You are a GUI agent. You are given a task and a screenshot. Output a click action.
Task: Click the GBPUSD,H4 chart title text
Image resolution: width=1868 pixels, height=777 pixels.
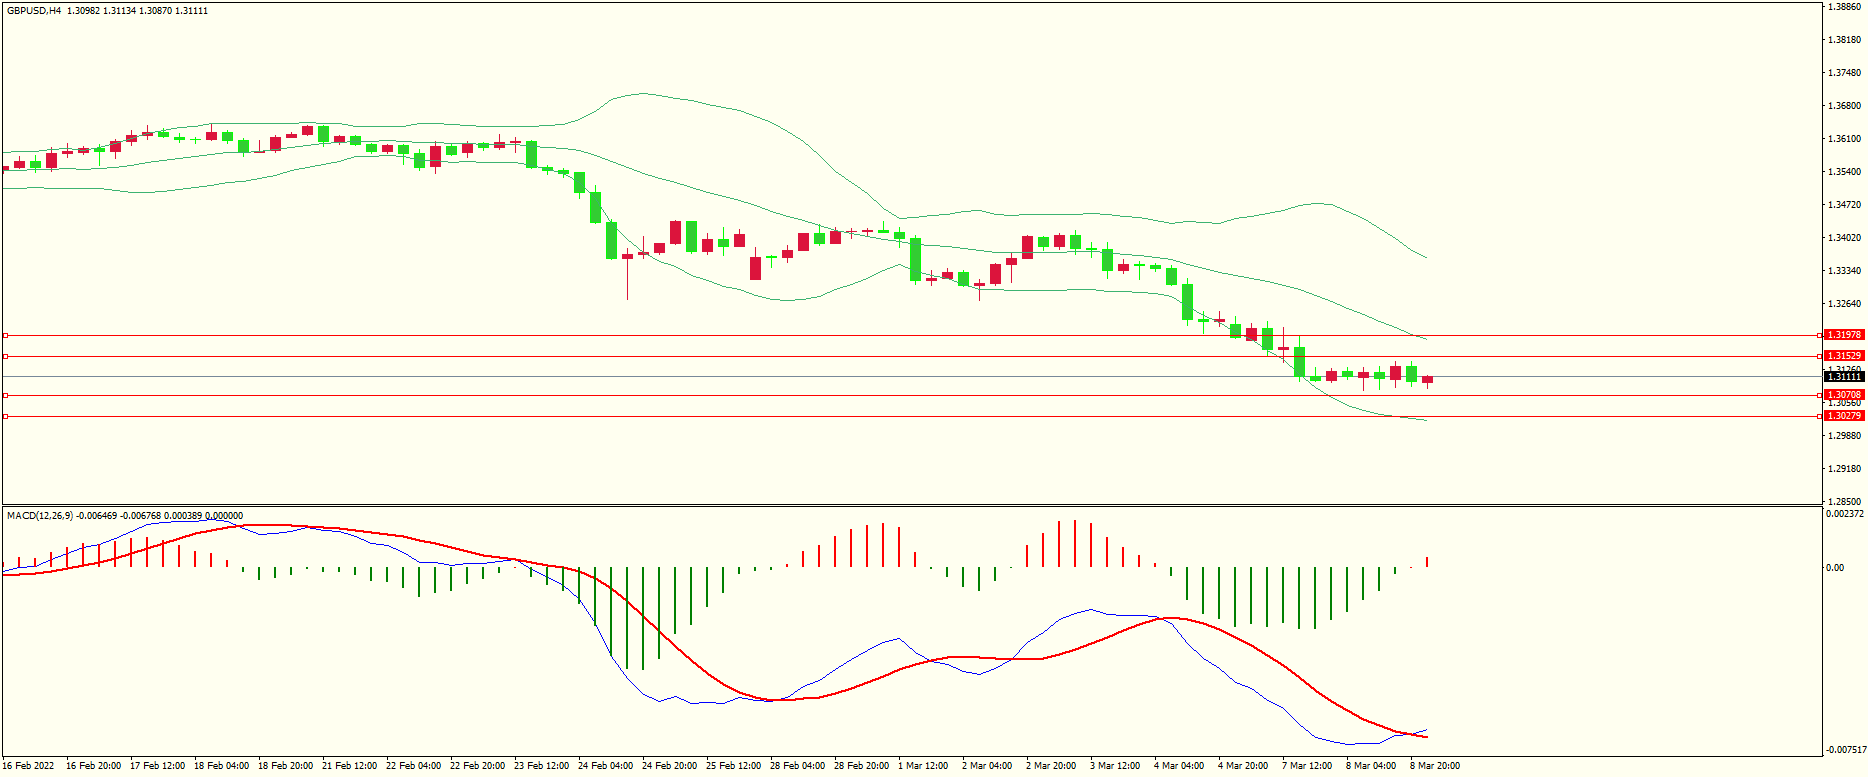pos(34,11)
